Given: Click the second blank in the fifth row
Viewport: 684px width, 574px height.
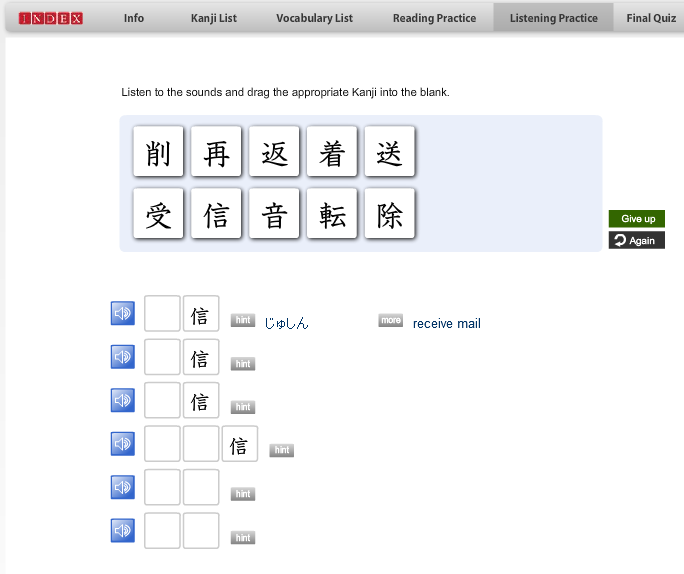Looking at the screenshot, I should coord(201,487).
